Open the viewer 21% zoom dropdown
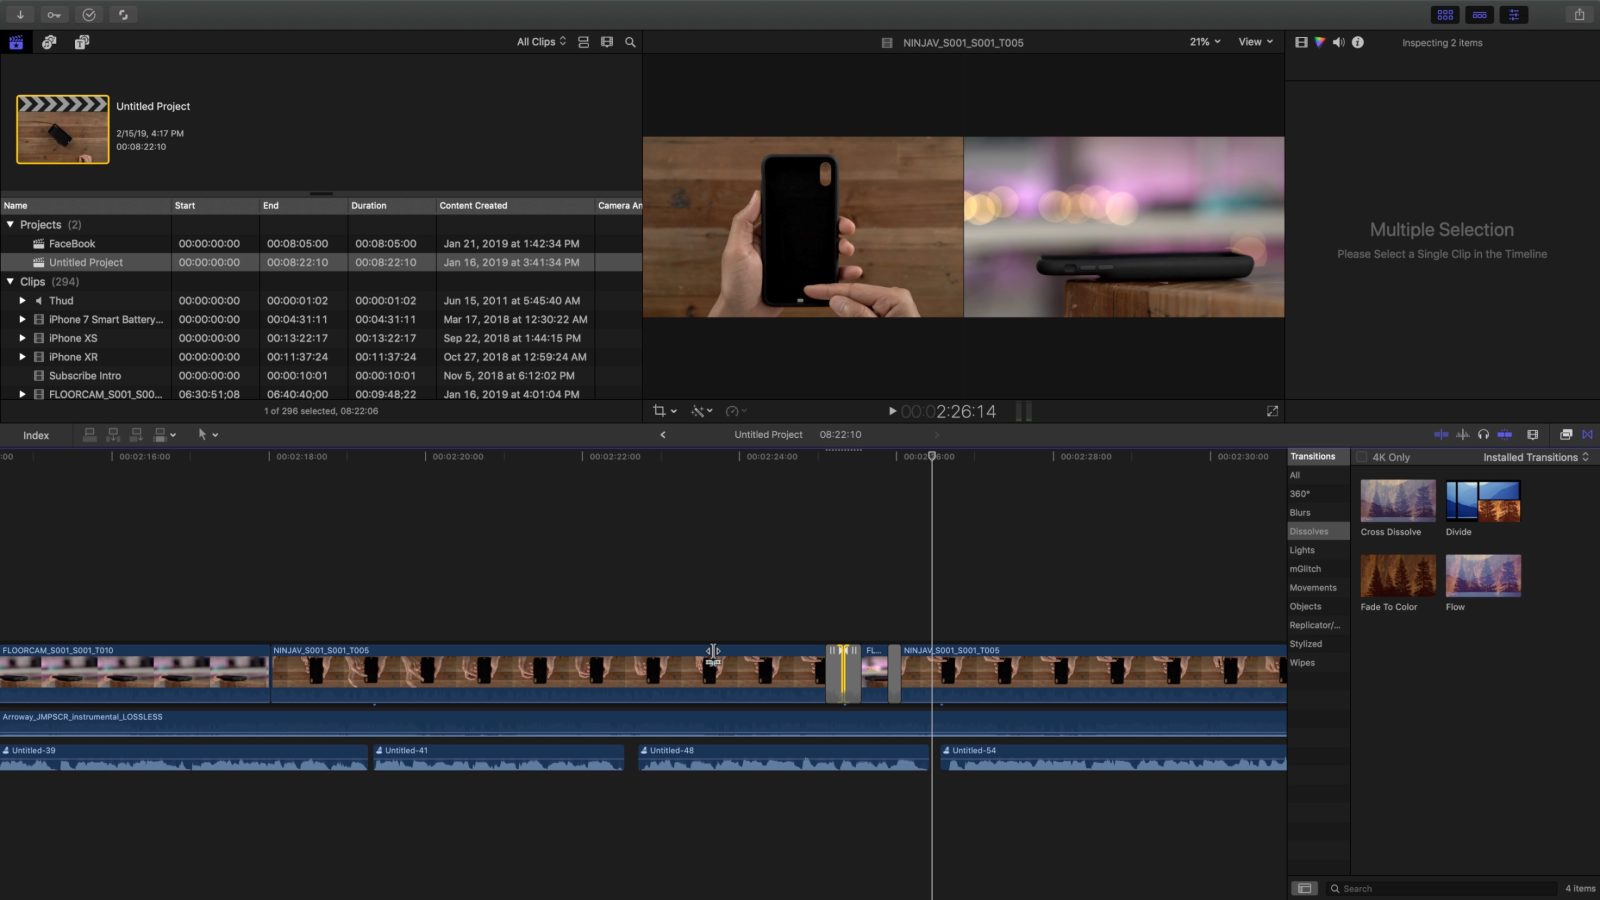This screenshot has width=1600, height=900. click(1204, 42)
